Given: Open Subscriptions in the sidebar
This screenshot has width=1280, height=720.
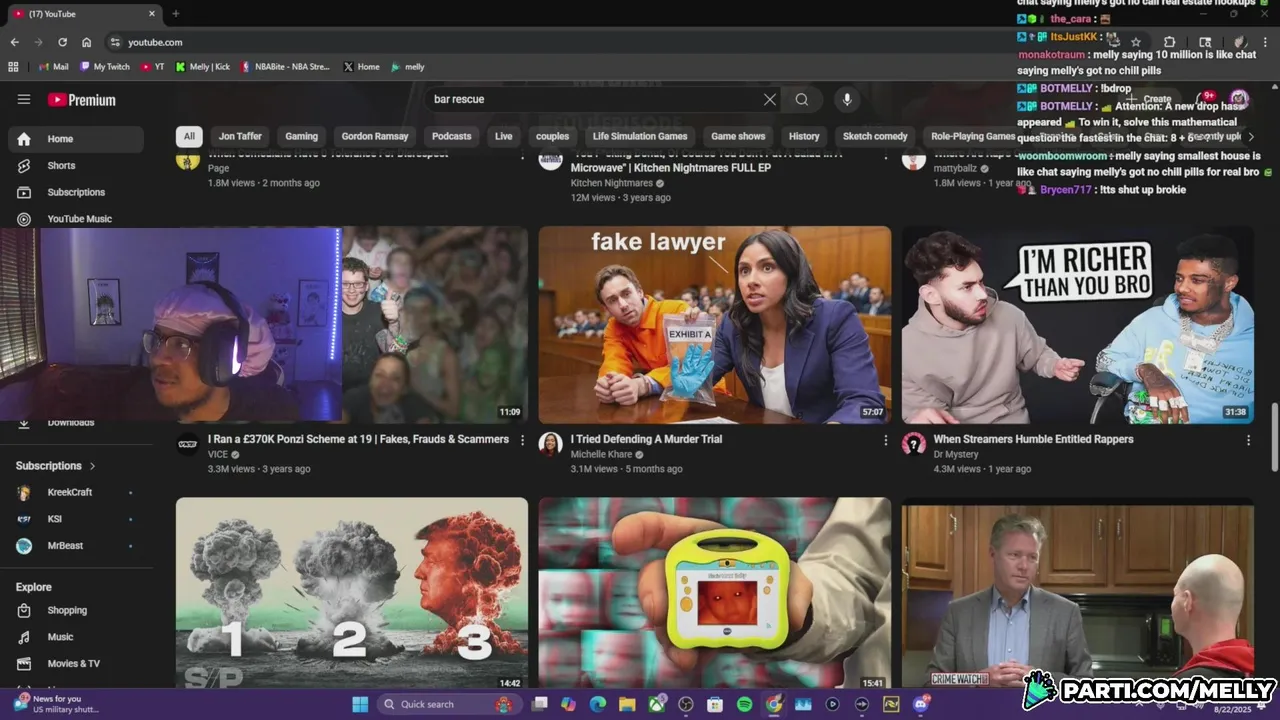Looking at the screenshot, I should click(75, 192).
